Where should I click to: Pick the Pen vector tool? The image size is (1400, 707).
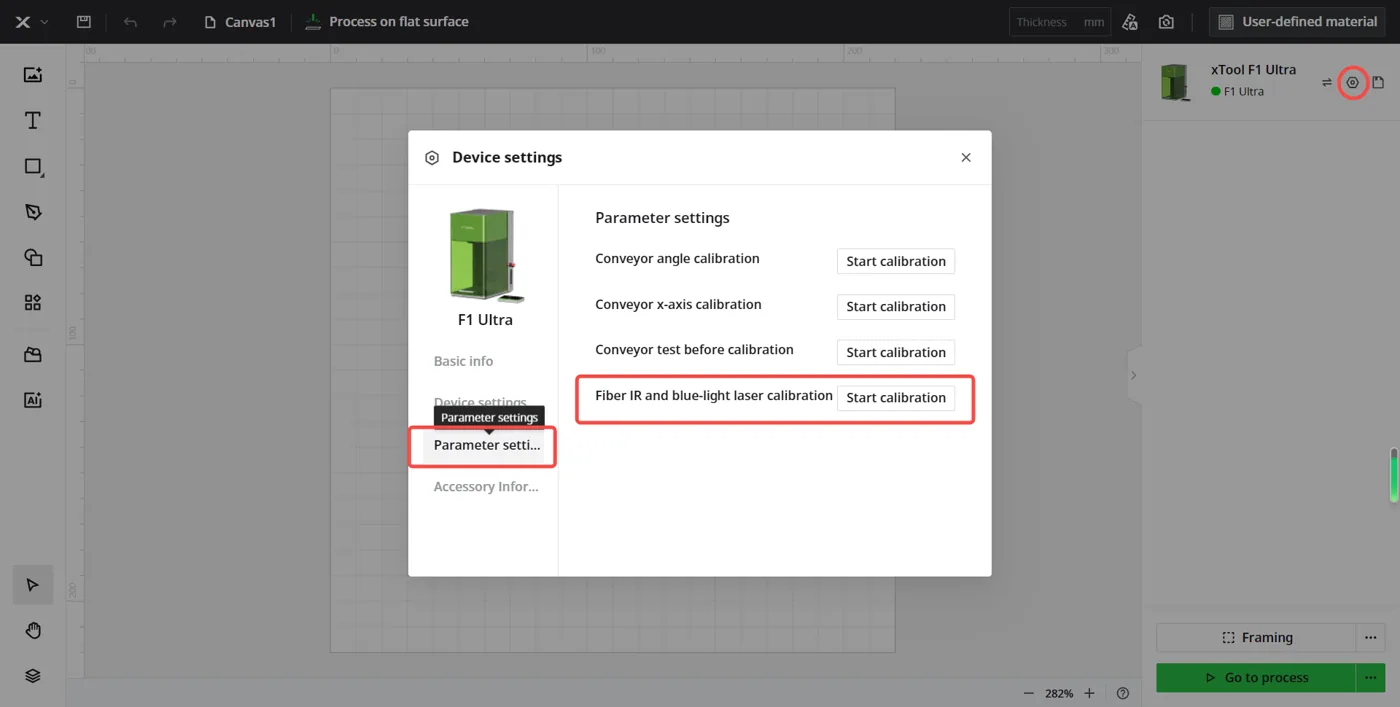click(33, 212)
